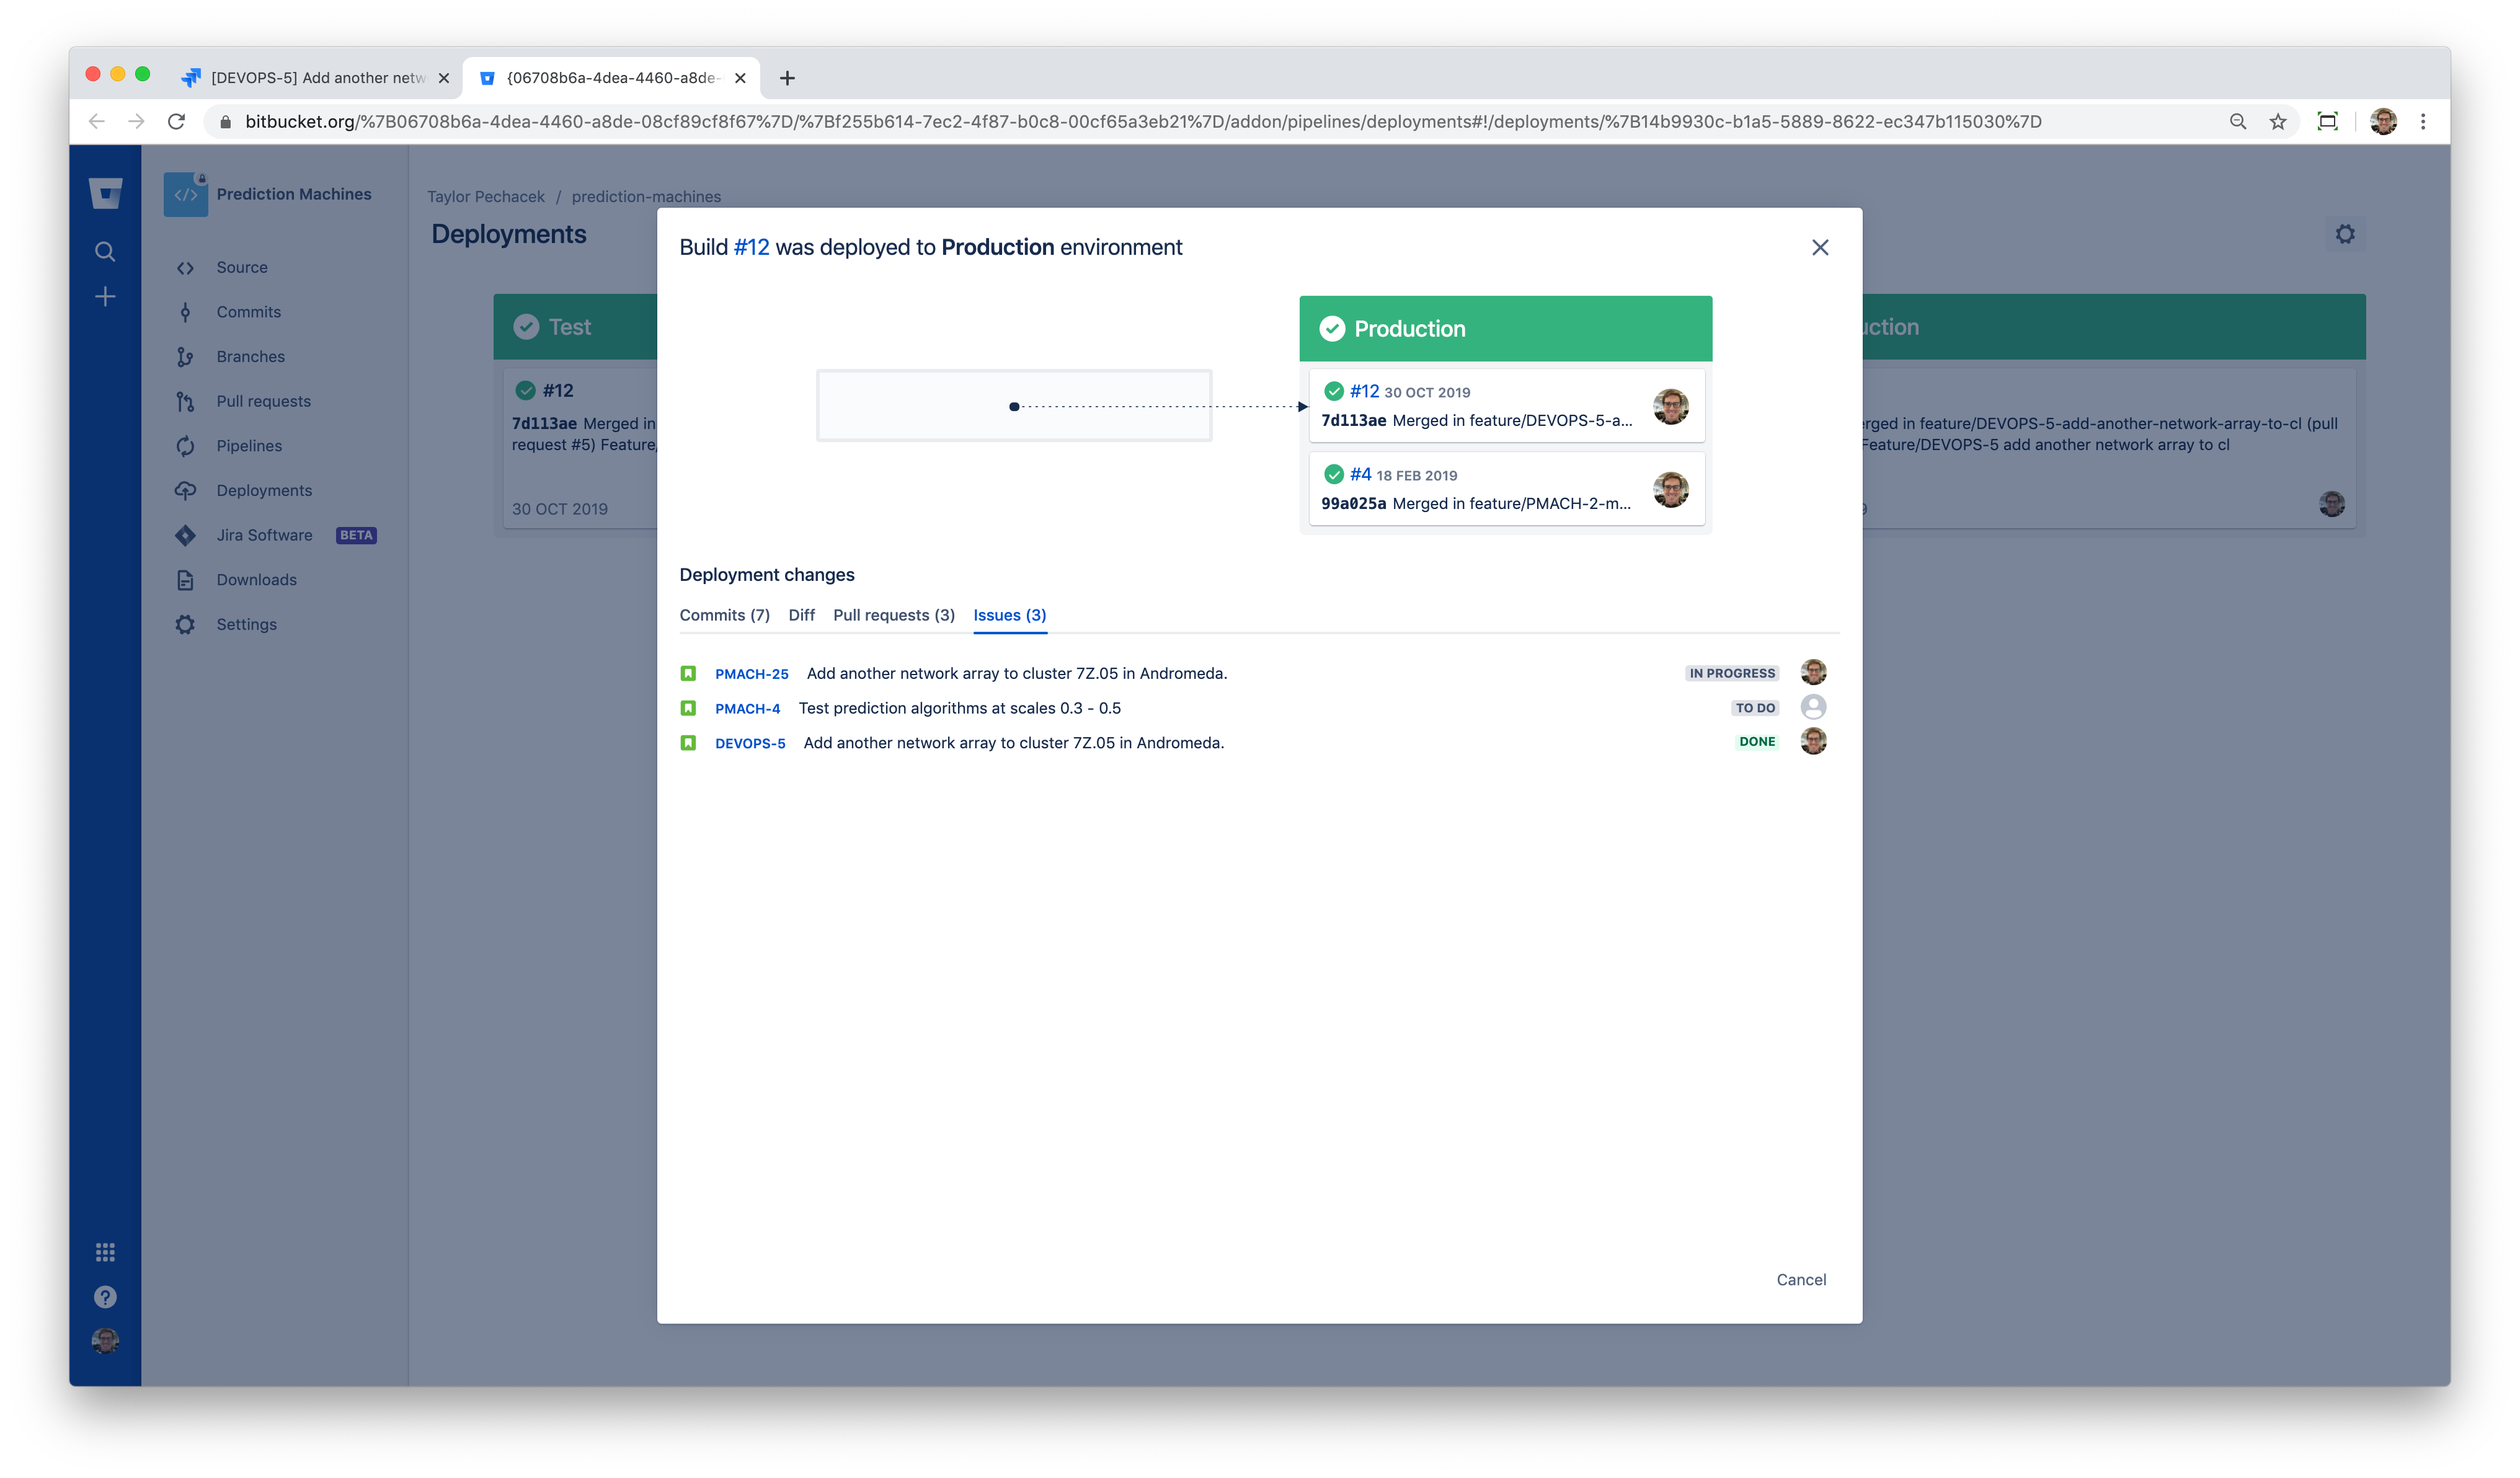Open Pipelines in repository sidebar

[248, 446]
